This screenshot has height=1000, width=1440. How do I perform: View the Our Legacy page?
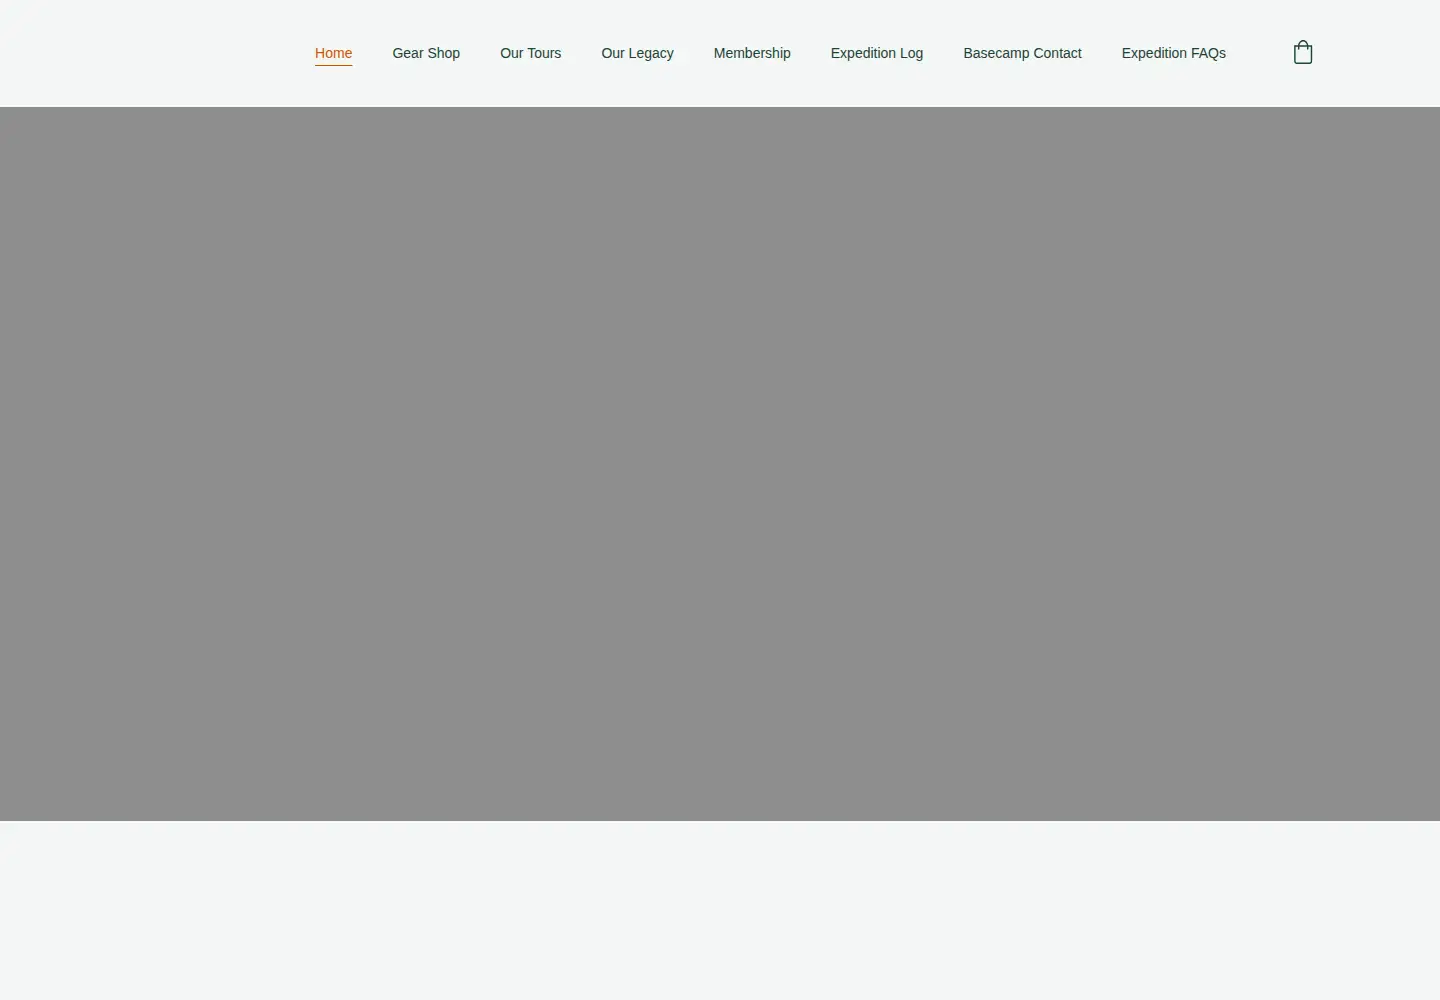(637, 53)
